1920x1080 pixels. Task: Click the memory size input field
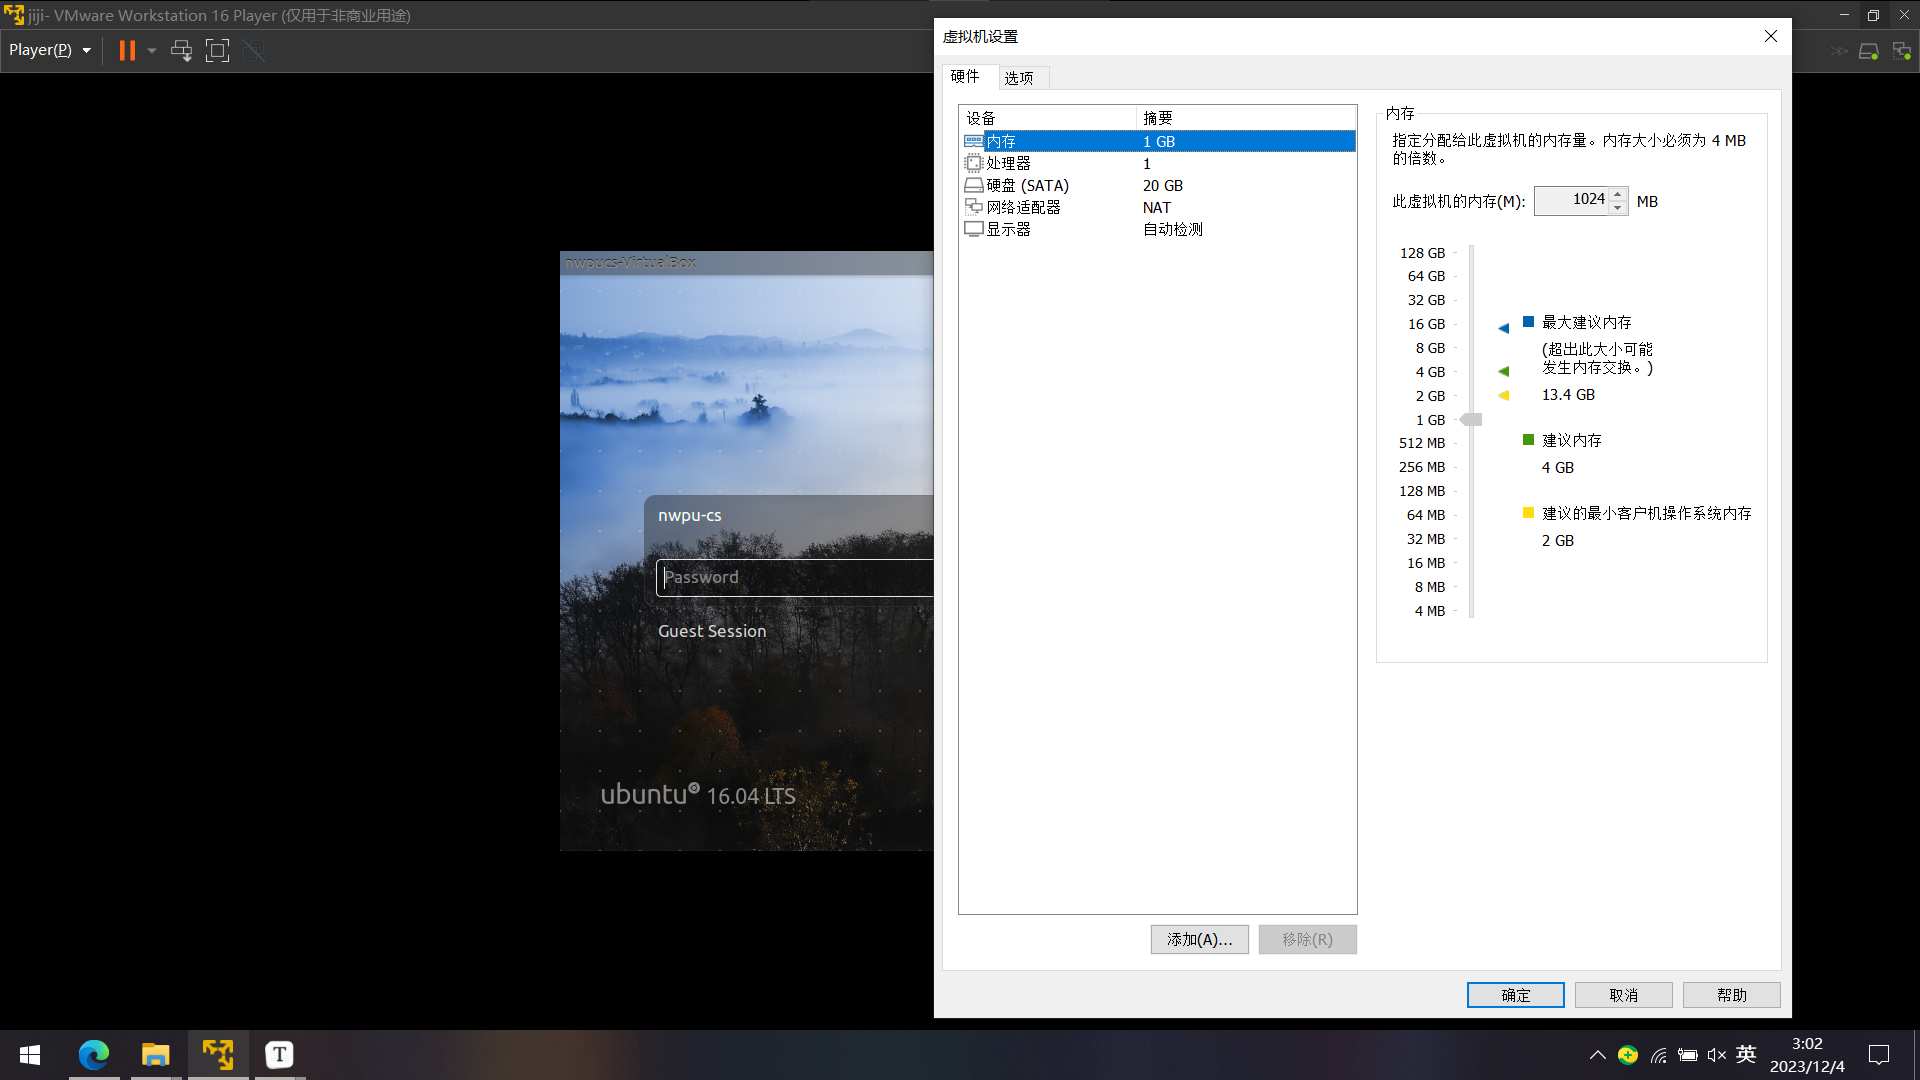pyautogui.click(x=1572, y=200)
